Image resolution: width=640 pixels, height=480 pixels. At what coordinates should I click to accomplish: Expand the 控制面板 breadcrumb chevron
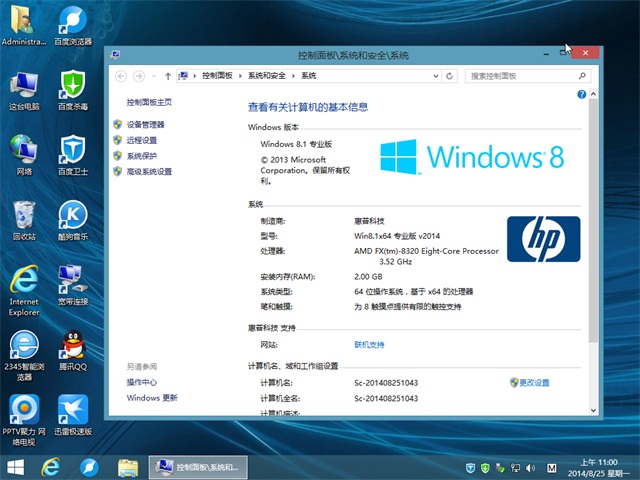click(240, 75)
